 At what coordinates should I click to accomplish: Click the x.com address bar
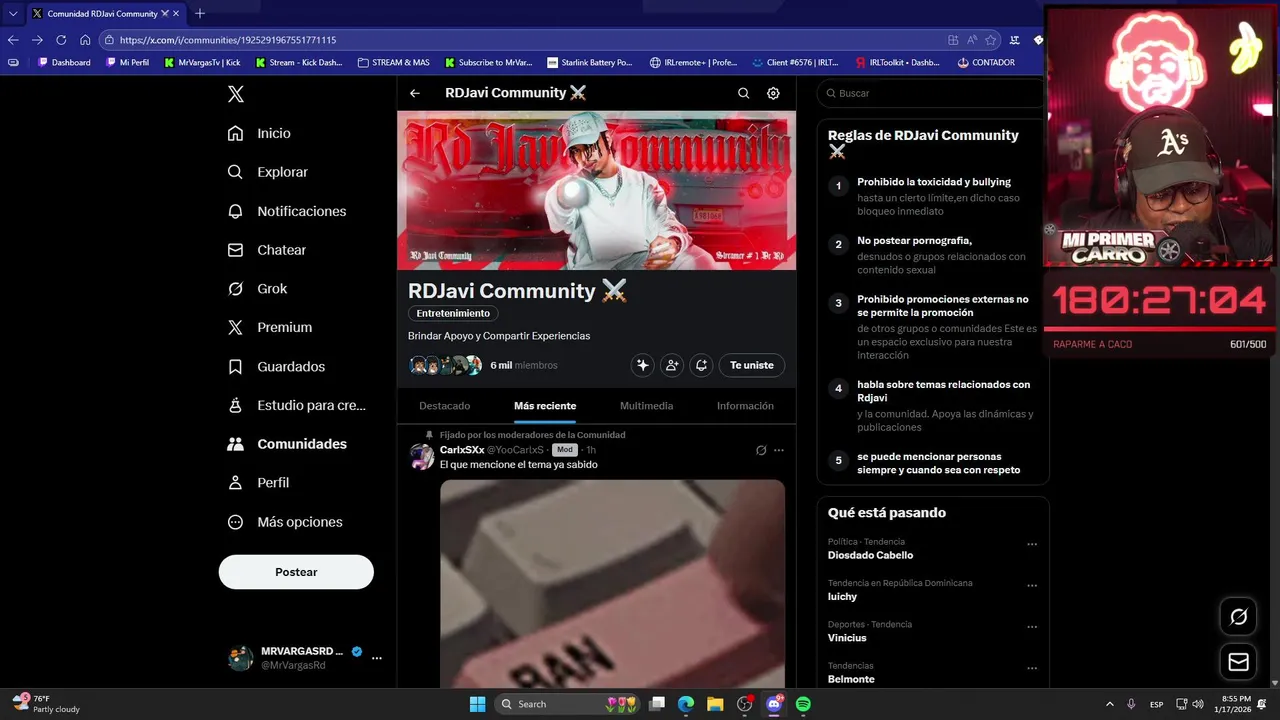pyautogui.click(x=520, y=40)
